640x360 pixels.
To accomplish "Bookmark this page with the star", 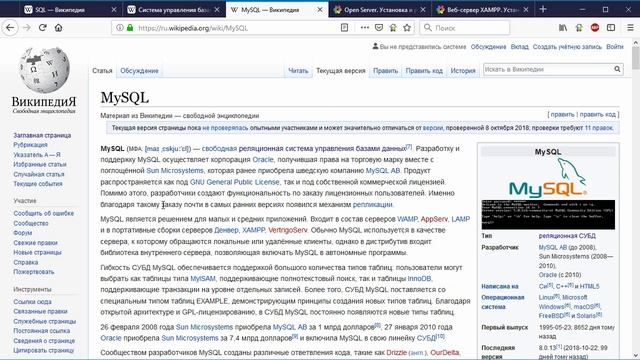I will 407,28.
